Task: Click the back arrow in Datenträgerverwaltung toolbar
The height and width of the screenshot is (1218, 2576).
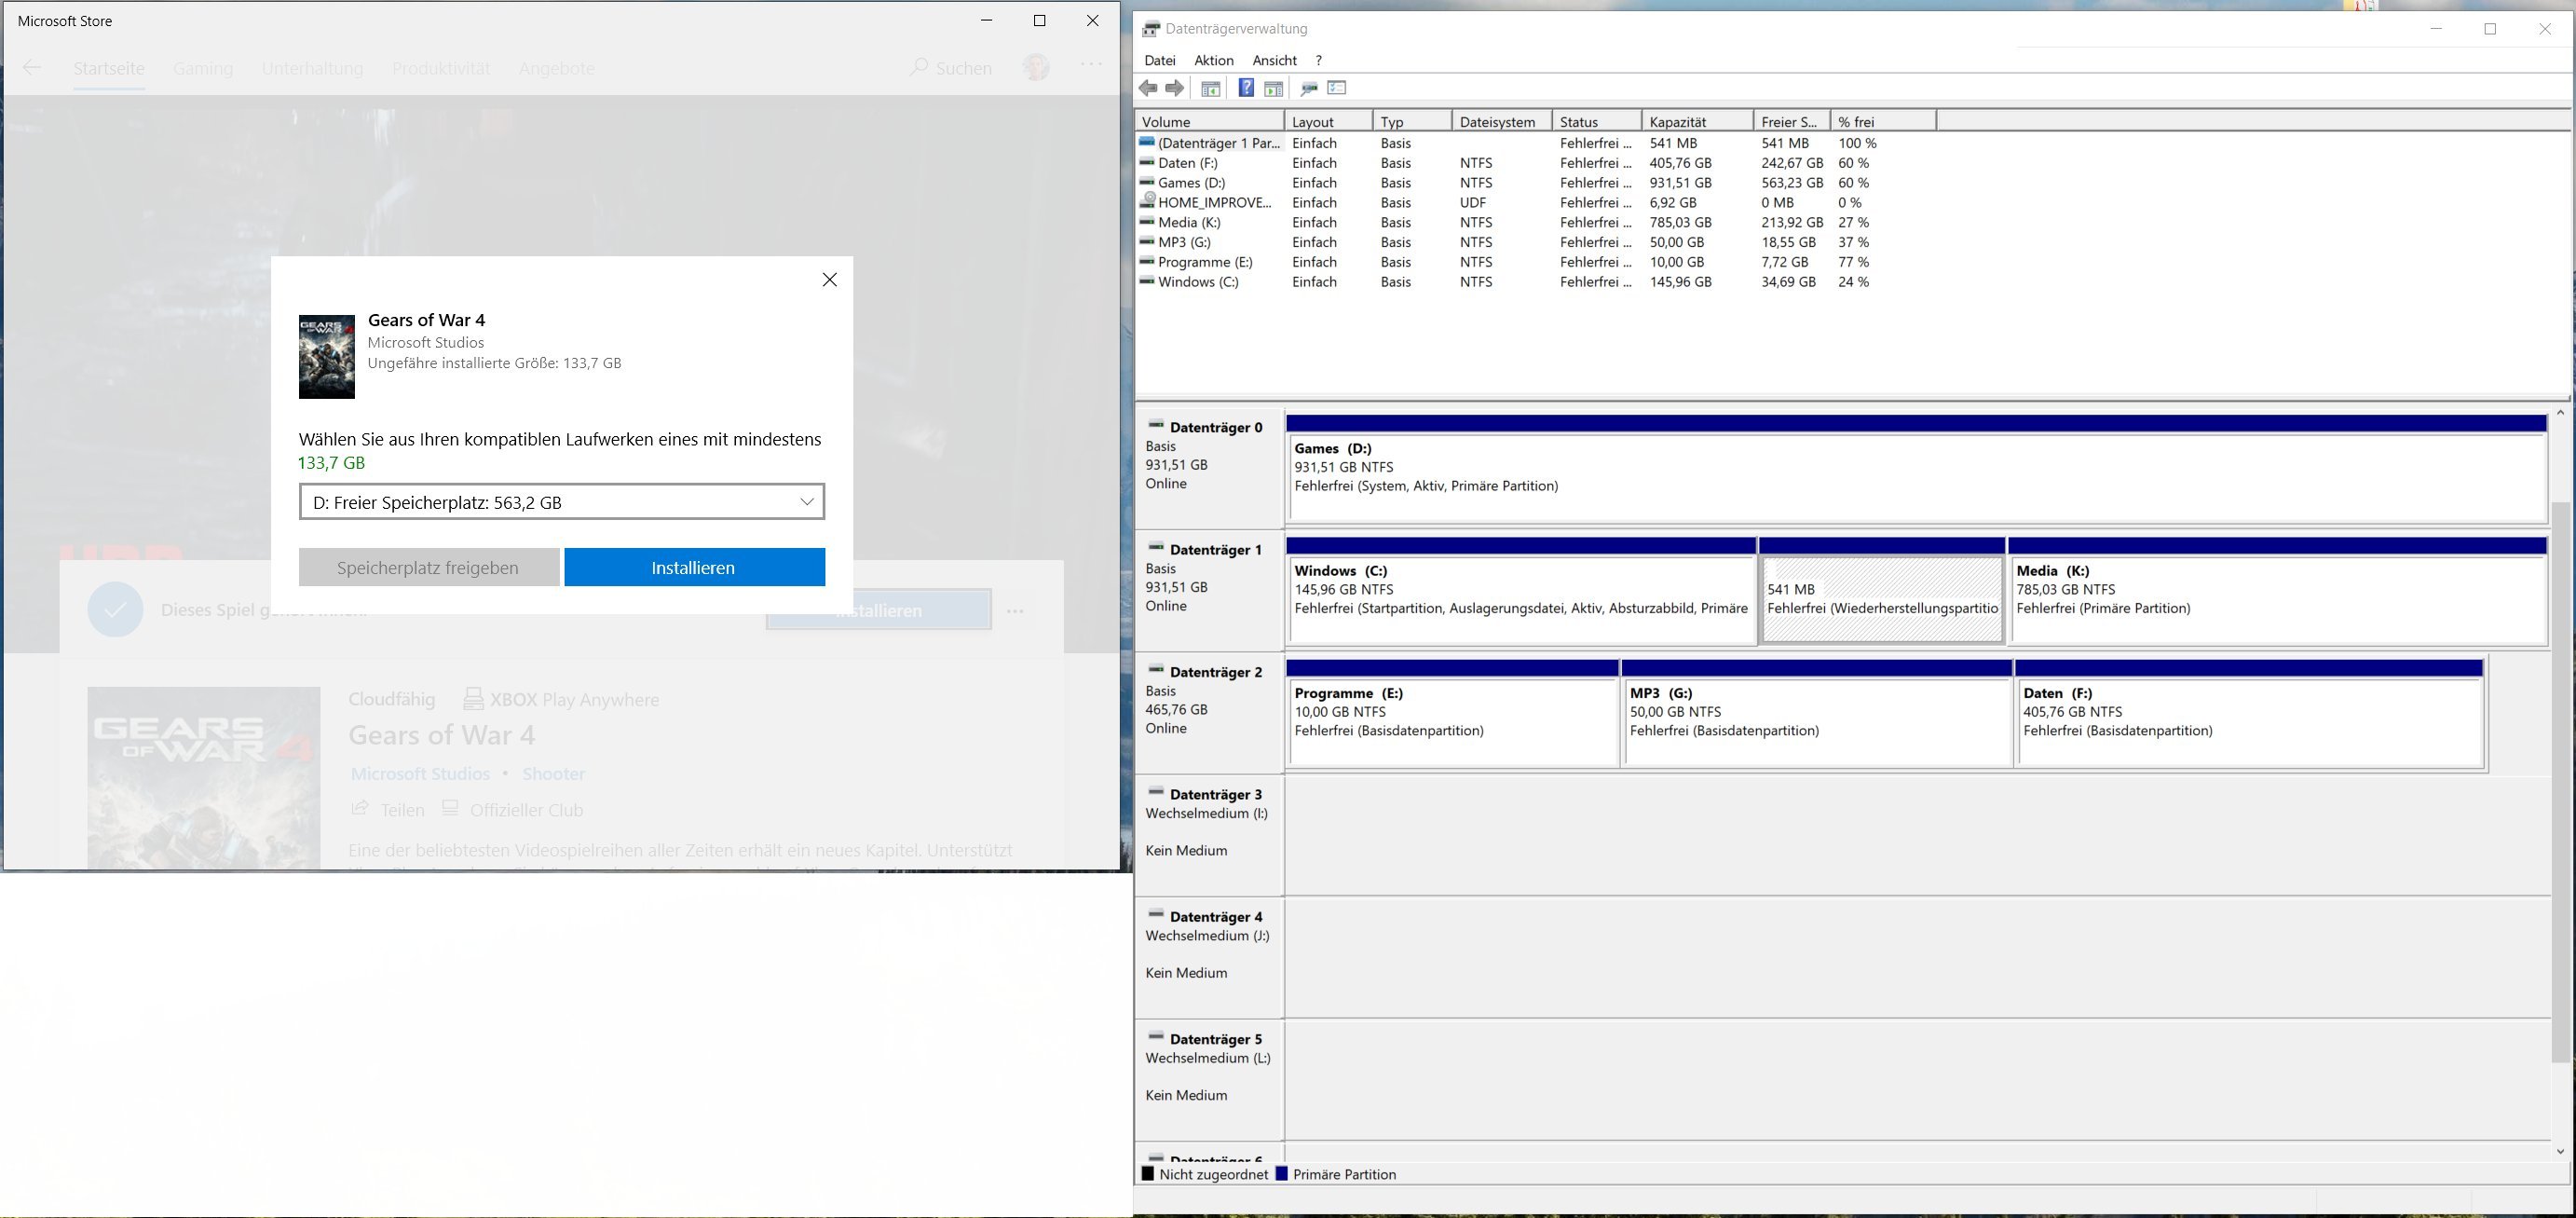Action: coord(1148,88)
